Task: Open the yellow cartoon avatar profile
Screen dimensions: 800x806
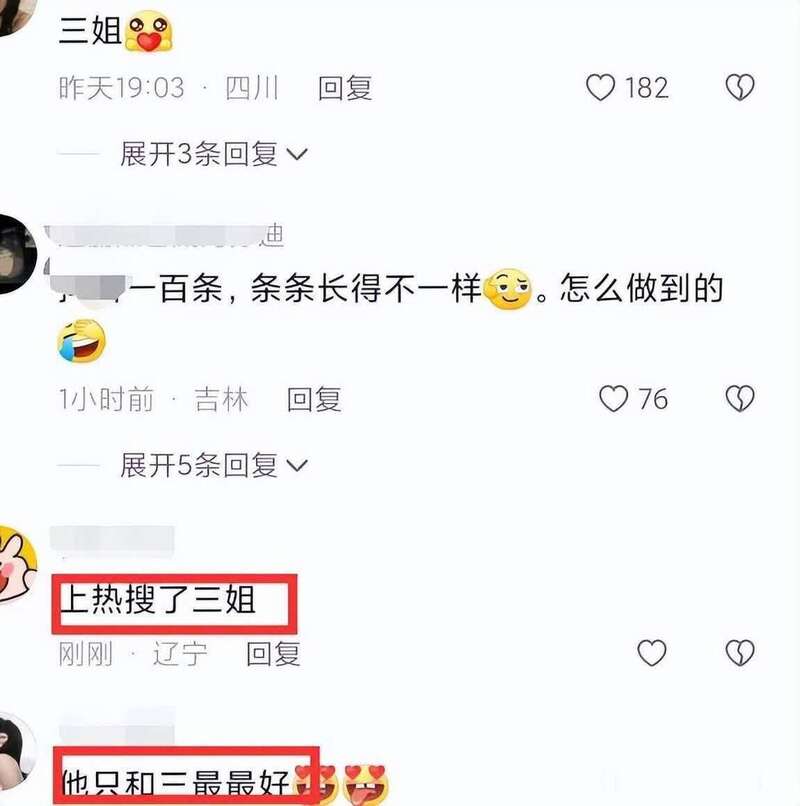Action: [17, 564]
